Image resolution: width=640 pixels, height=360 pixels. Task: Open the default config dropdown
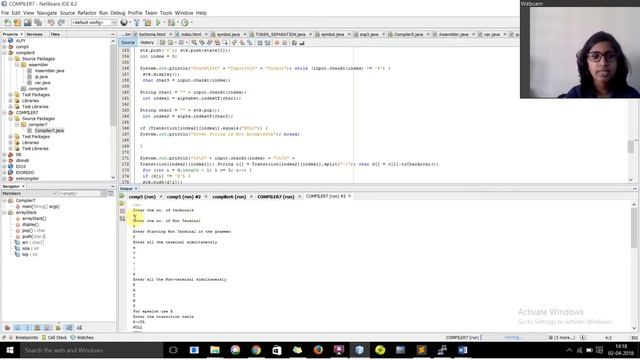pyautogui.click(x=94, y=23)
